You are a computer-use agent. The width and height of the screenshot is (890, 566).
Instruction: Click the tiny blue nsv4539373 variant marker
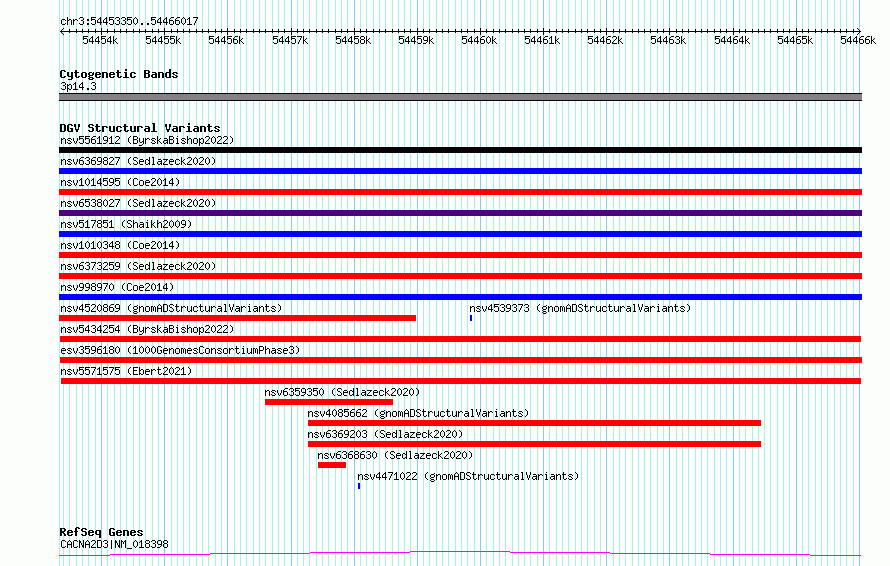coord(471,318)
